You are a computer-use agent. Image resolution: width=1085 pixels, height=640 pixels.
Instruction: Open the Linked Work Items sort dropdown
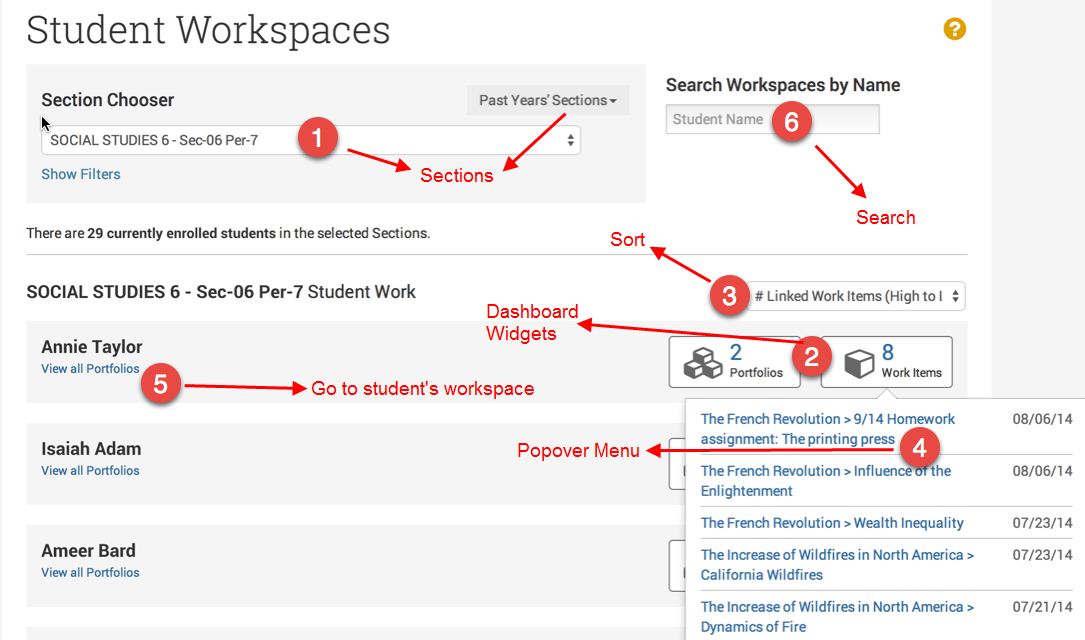tap(858, 296)
